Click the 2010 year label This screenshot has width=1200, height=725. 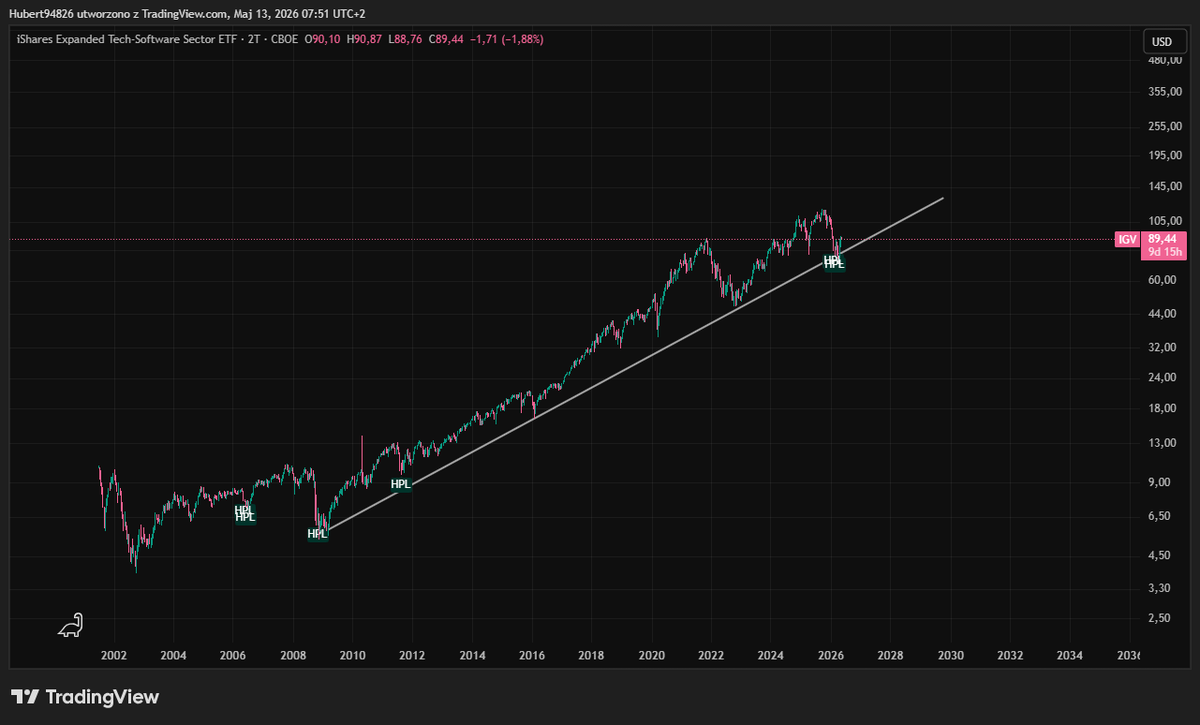point(352,656)
